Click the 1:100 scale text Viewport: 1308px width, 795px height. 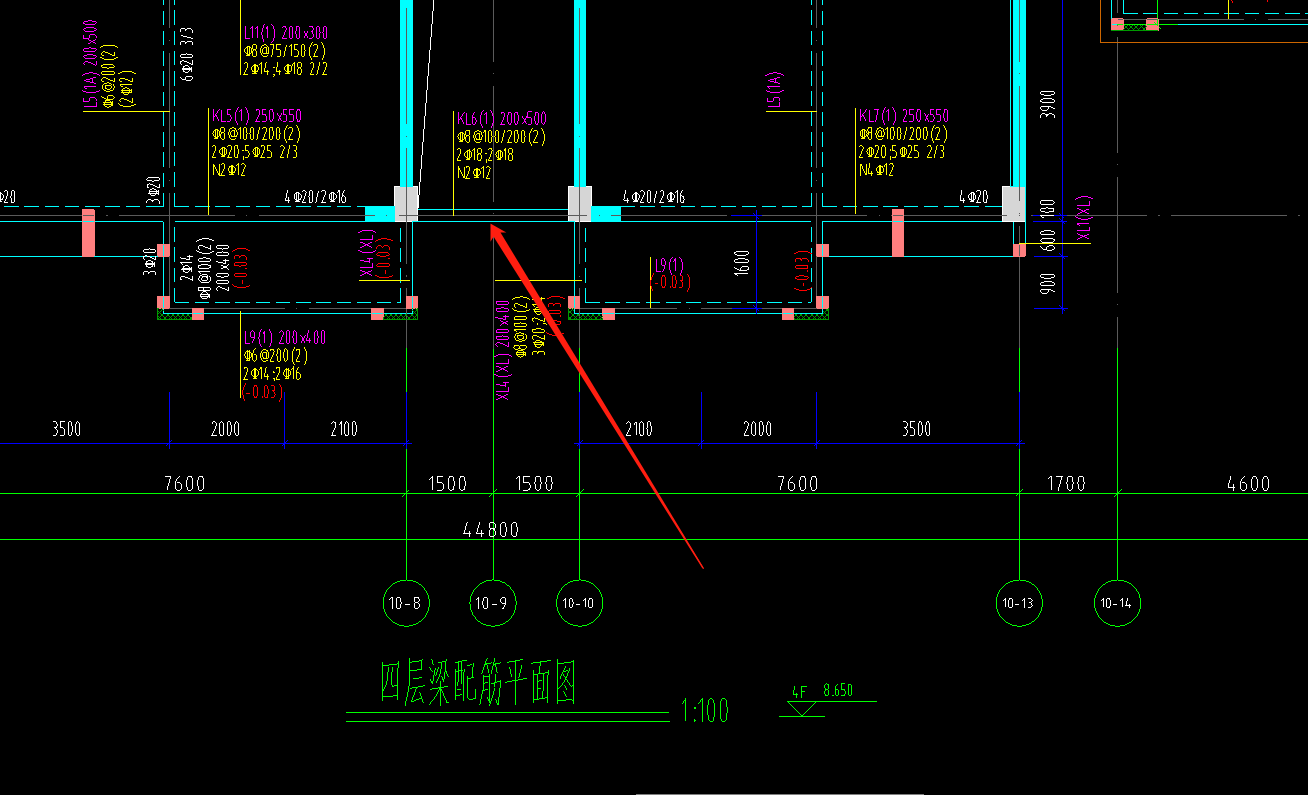coord(705,711)
